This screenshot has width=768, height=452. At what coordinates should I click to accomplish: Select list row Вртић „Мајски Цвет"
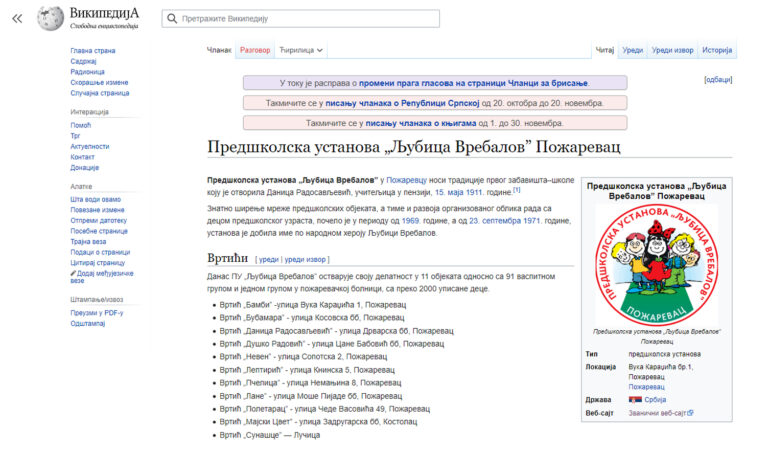pos(318,422)
